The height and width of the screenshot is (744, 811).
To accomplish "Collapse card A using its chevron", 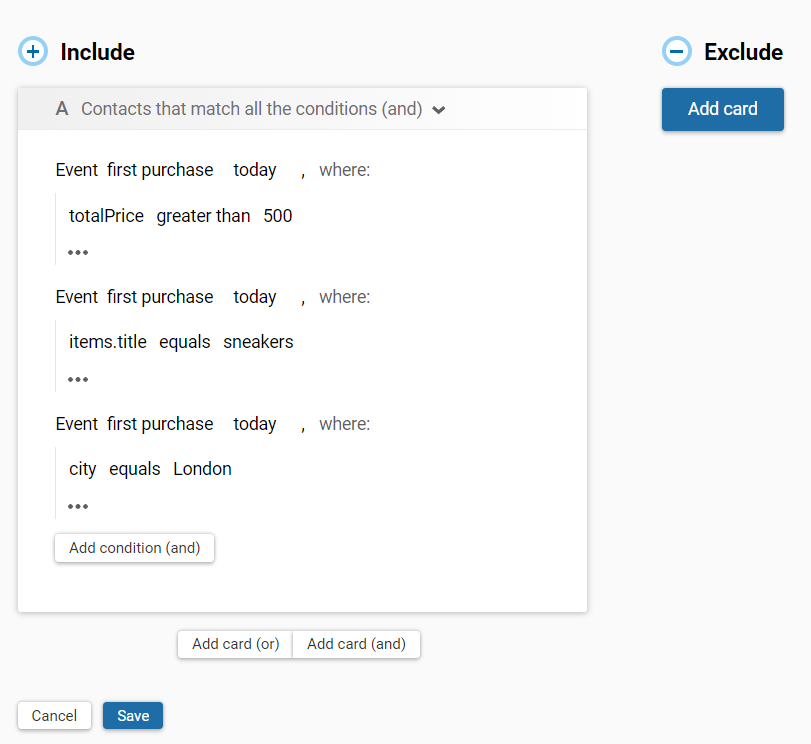I will click(438, 109).
